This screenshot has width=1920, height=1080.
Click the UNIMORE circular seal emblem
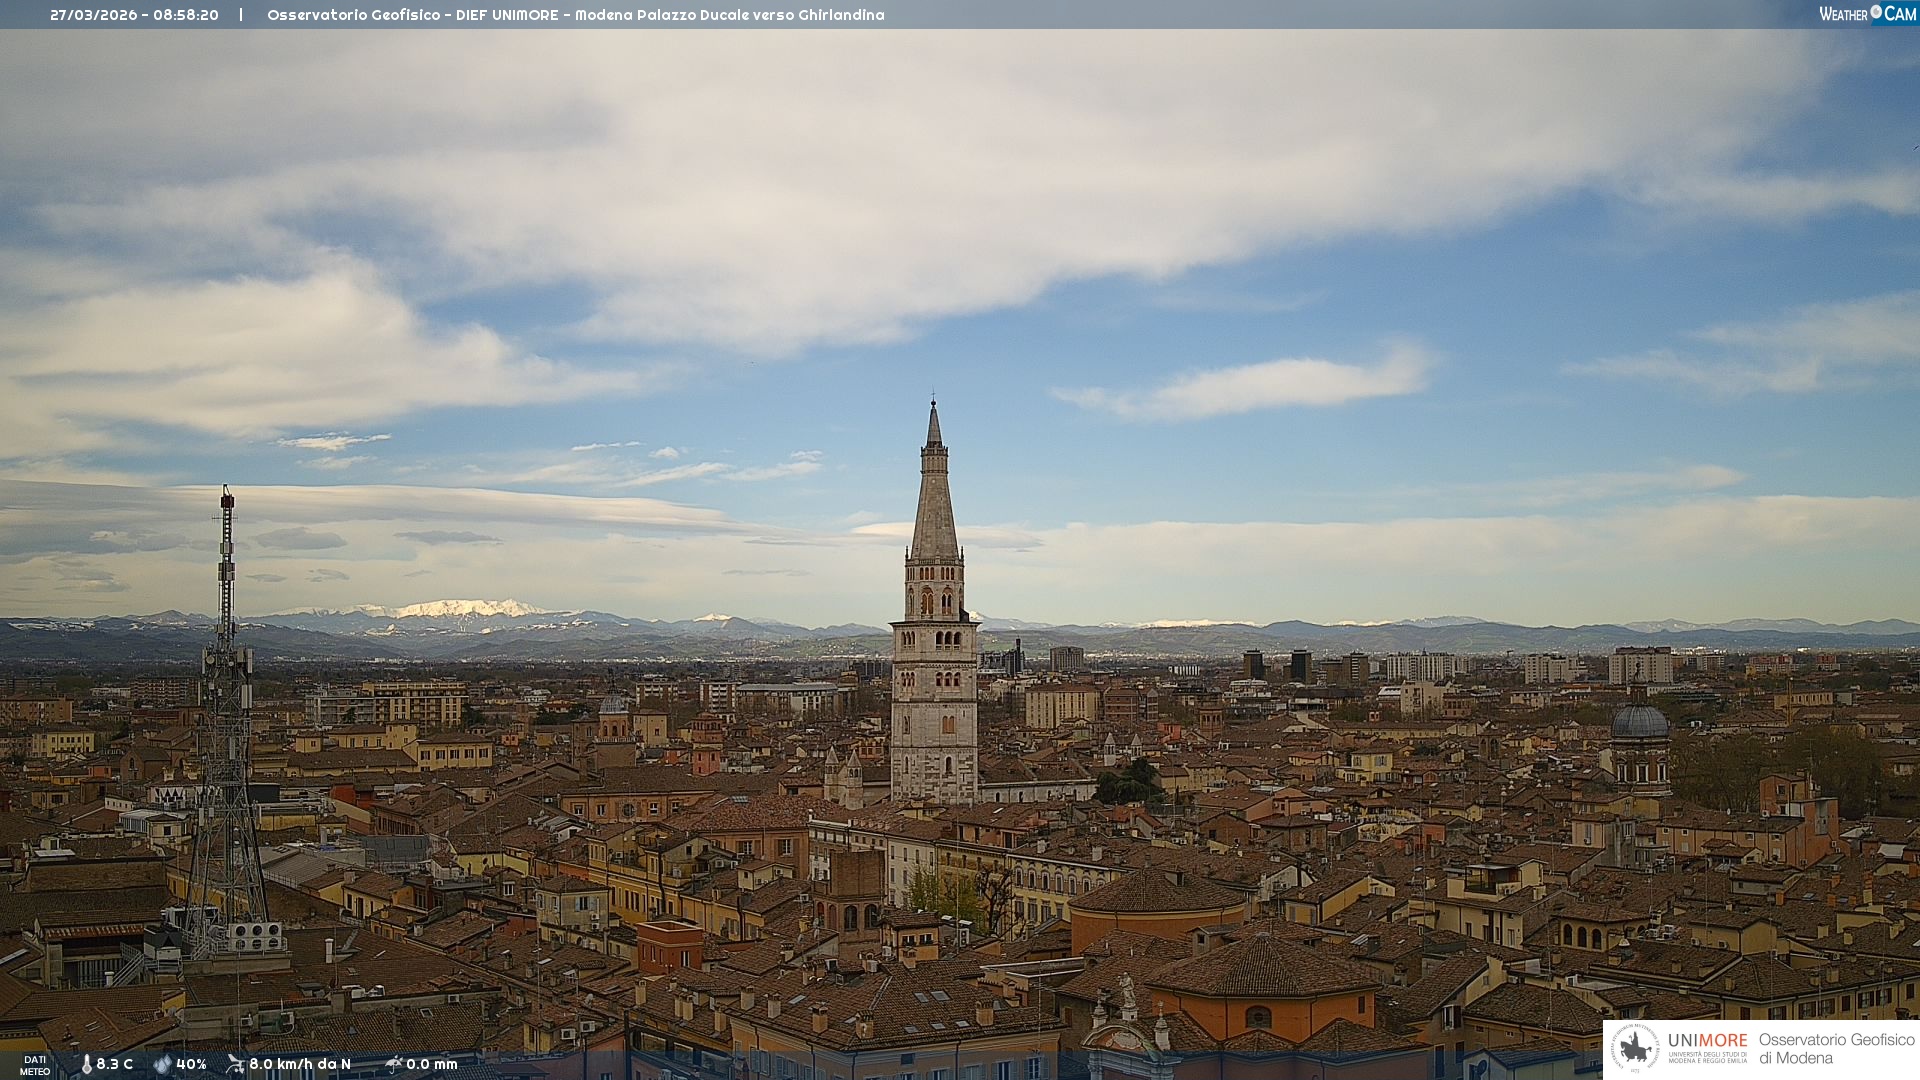pyautogui.click(x=1635, y=1048)
